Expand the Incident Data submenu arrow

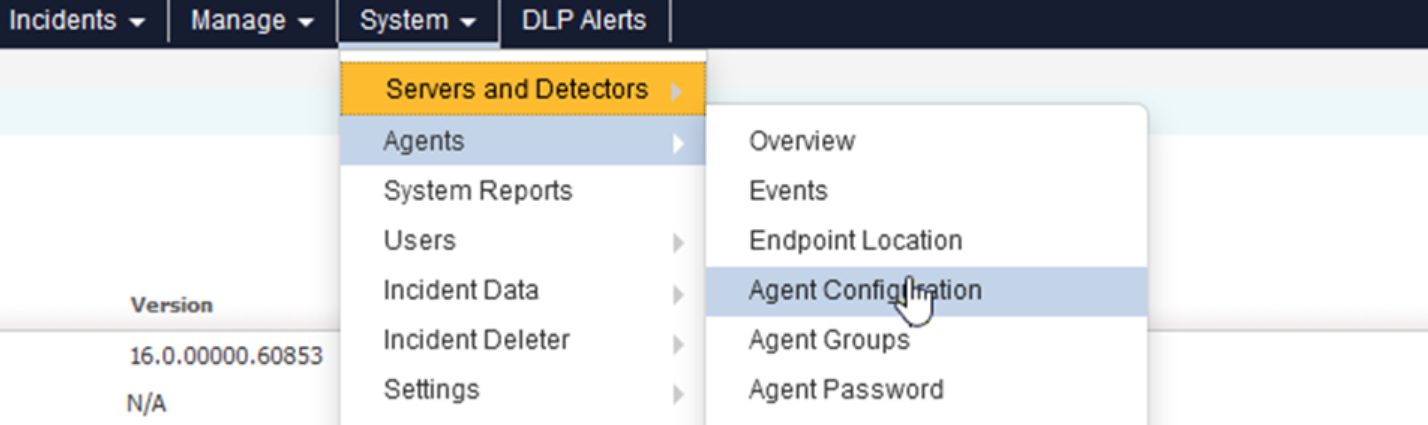[x=678, y=294]
